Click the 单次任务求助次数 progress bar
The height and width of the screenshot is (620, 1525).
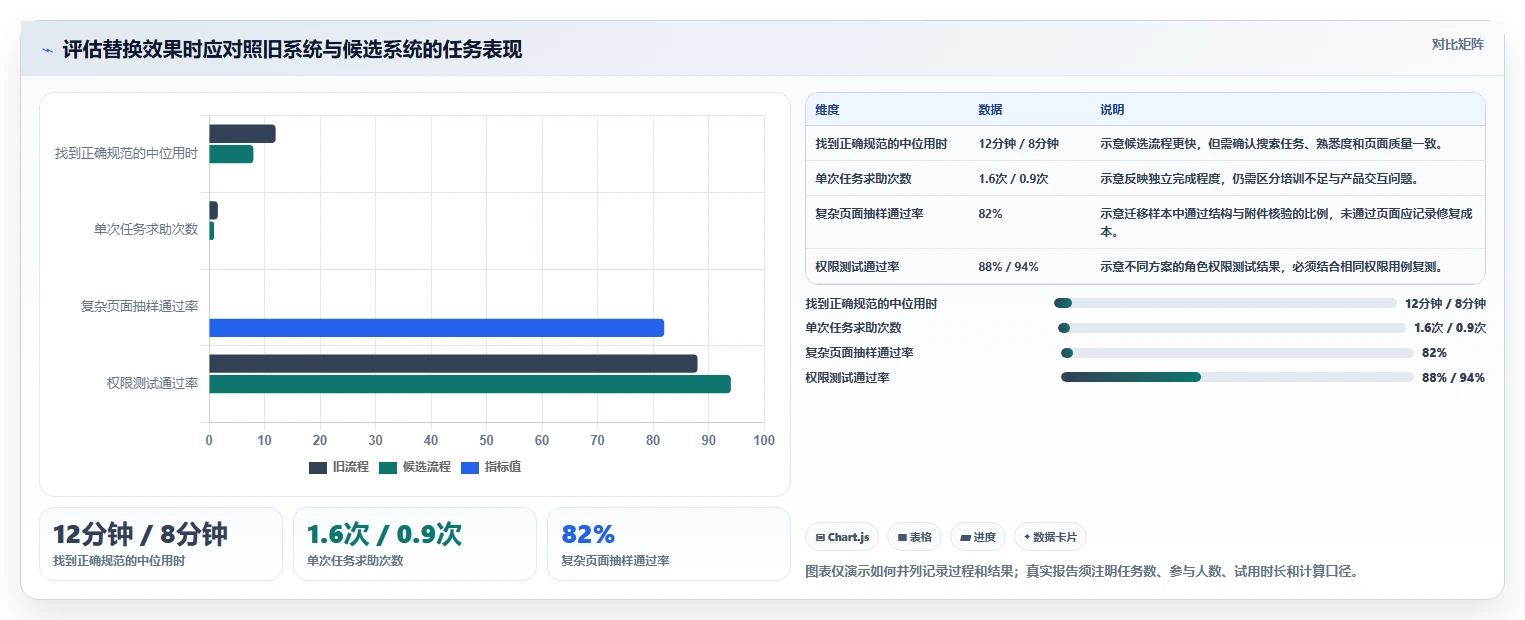tap(1232, 328)
